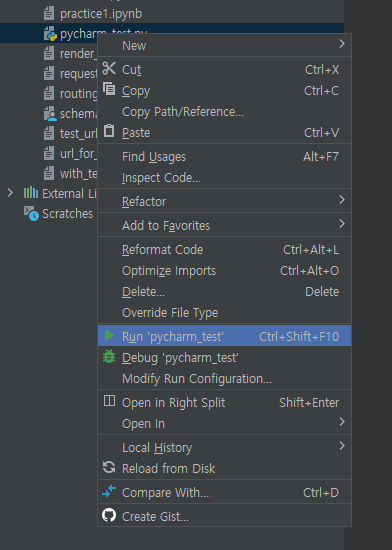
Task: Choose Create Gist...
Action: (224, 516)
